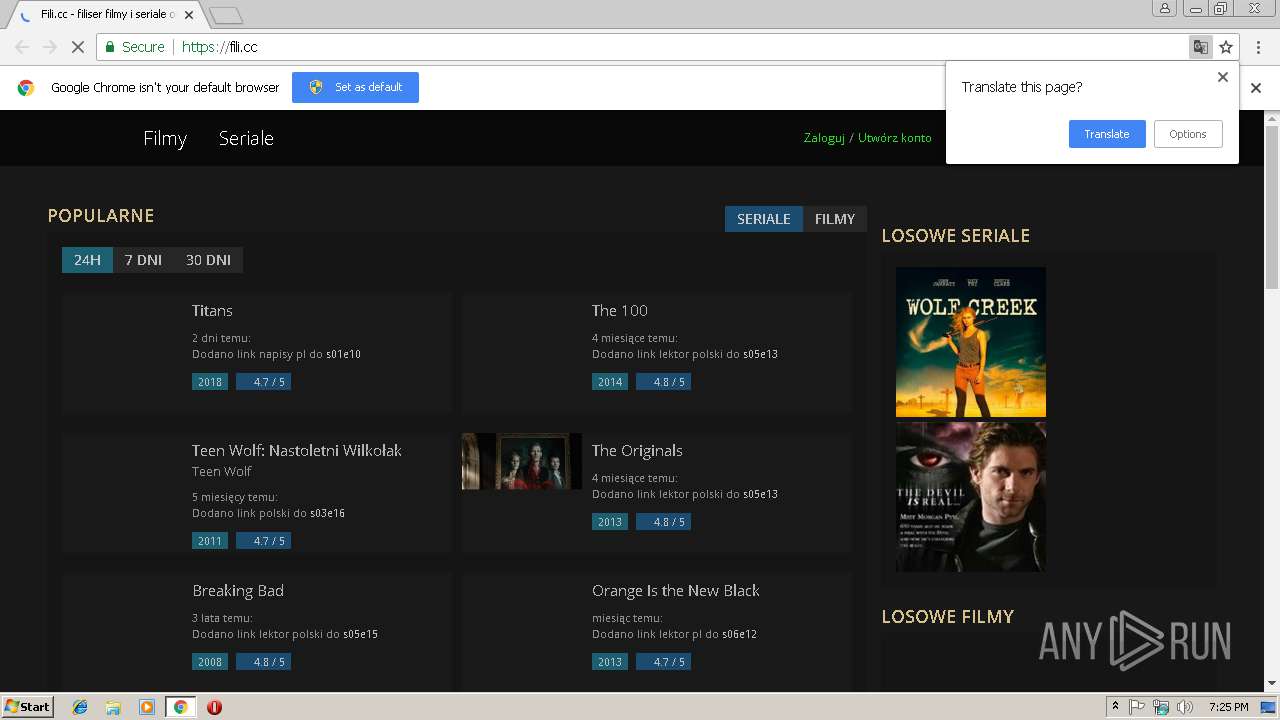Click the Chrome taskbar icon

[x=180, y=707]
